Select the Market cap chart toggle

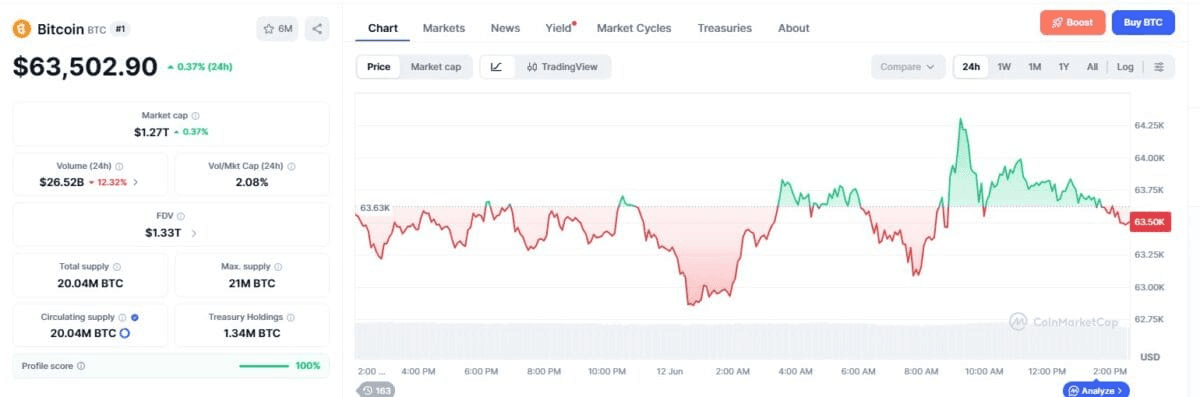point(436,67)
